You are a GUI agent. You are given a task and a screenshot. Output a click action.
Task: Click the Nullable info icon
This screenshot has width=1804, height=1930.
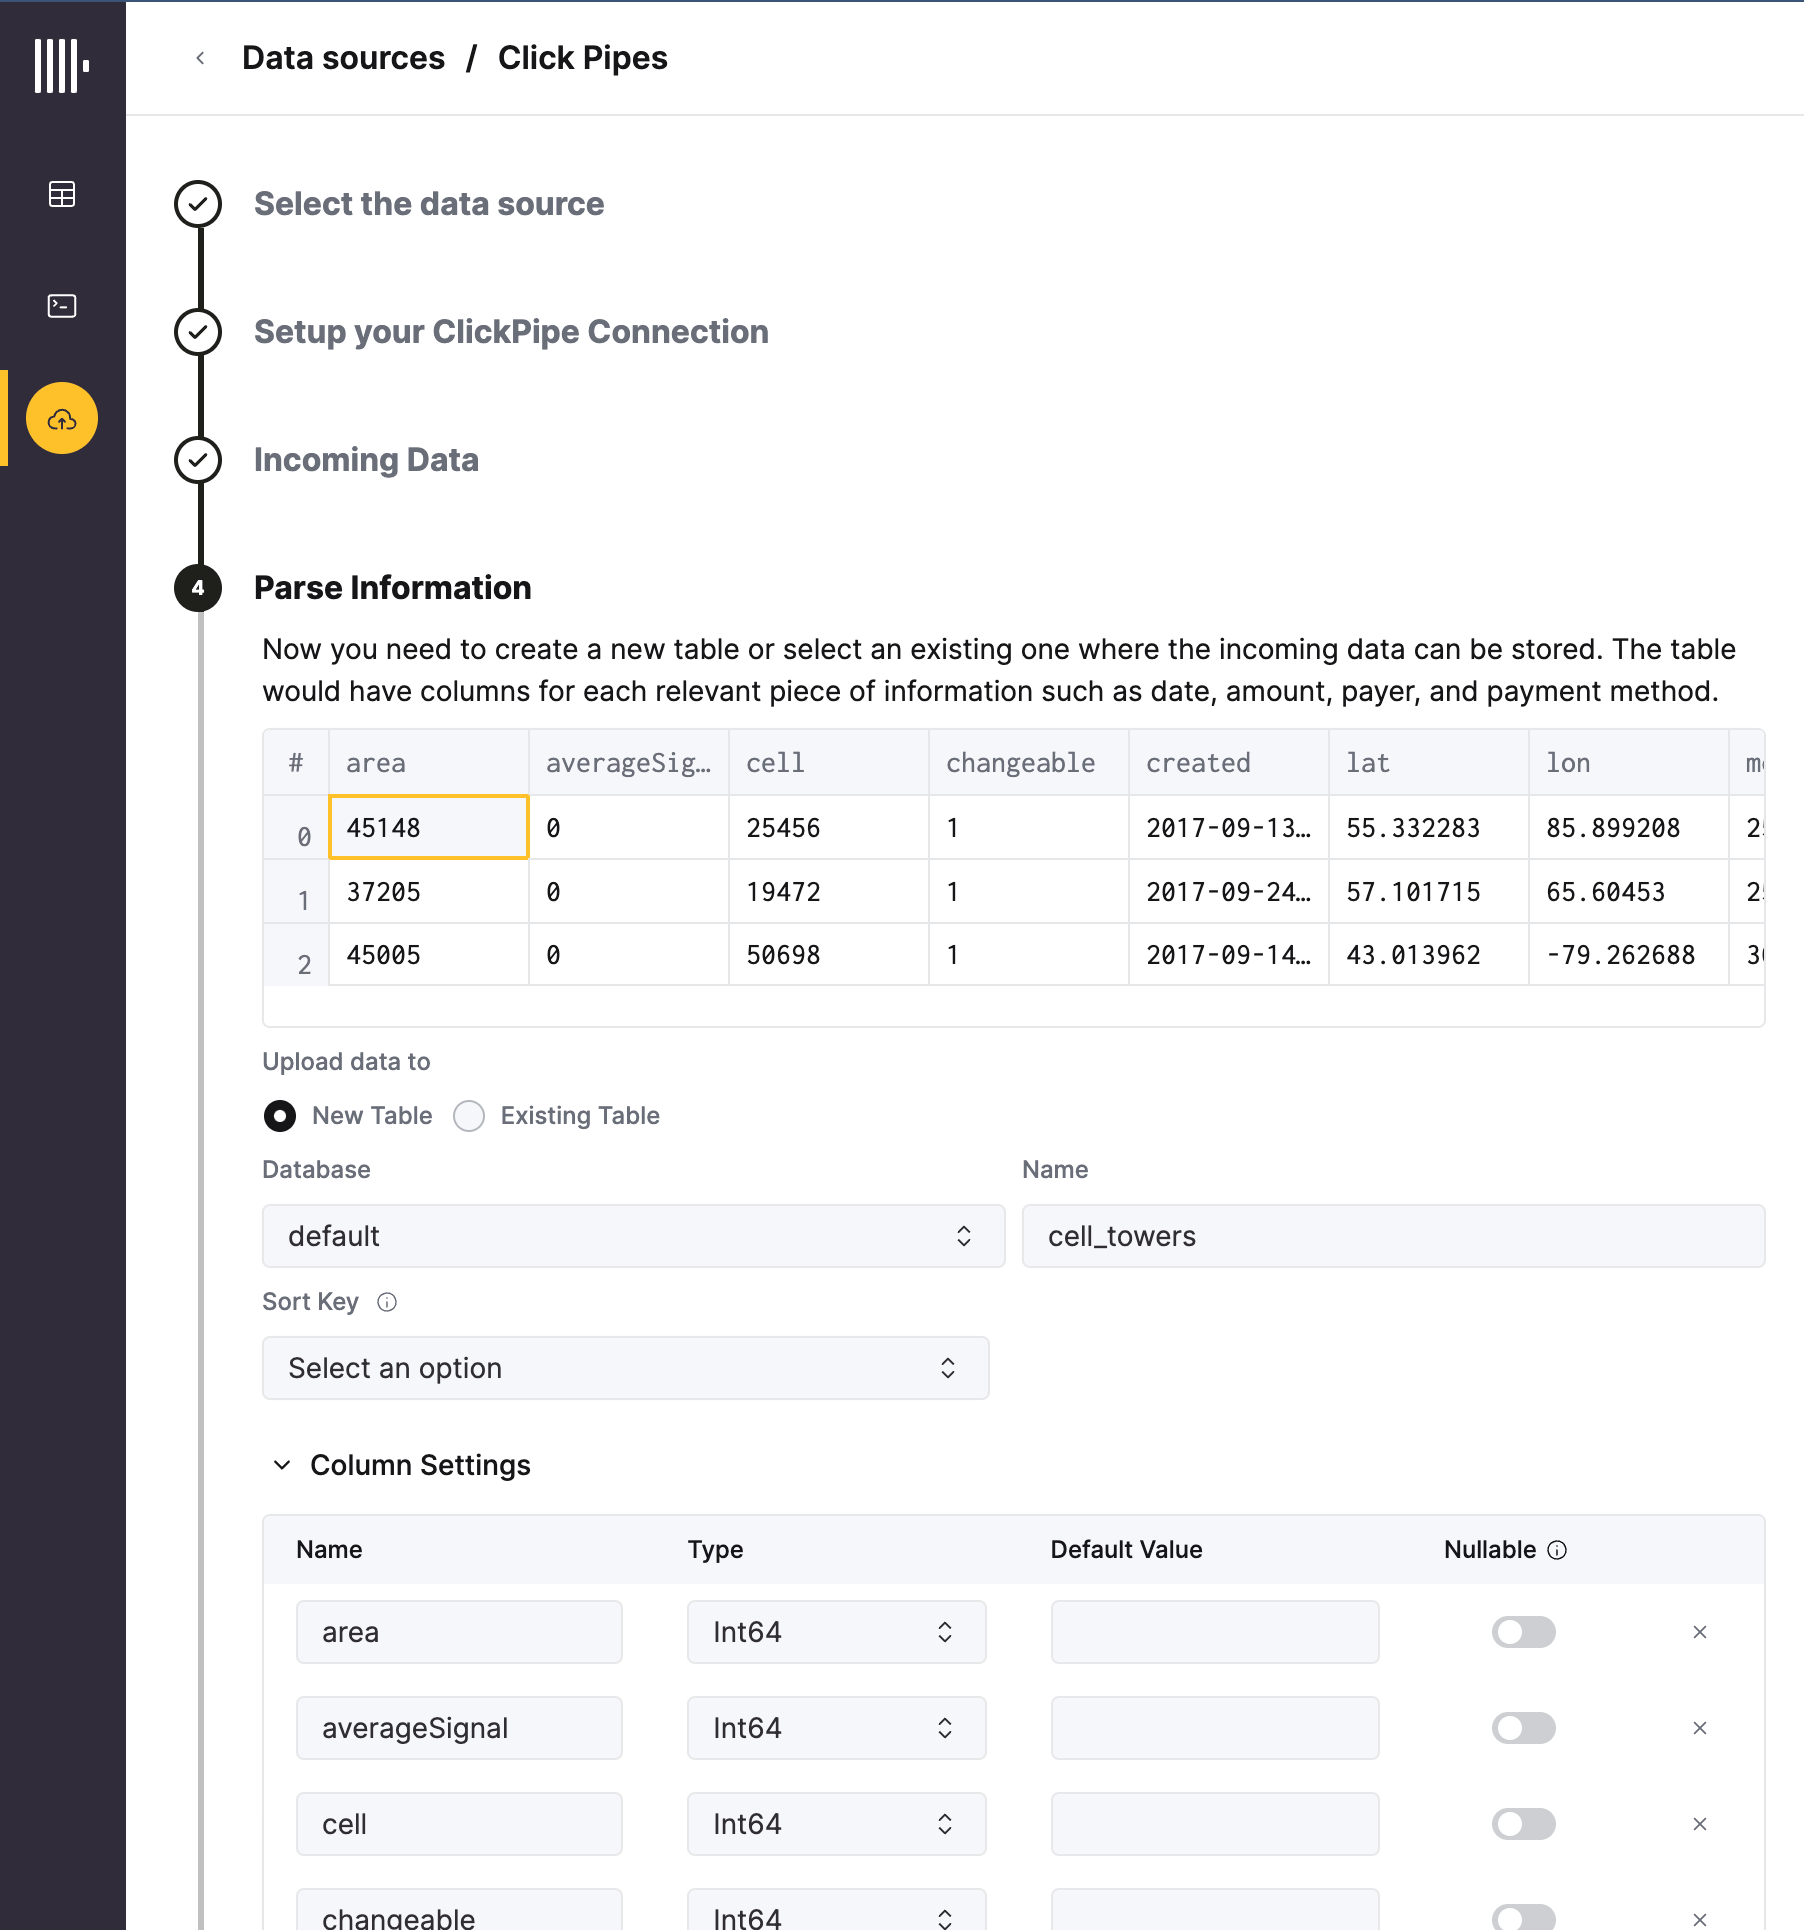tap(1557, 1550)
